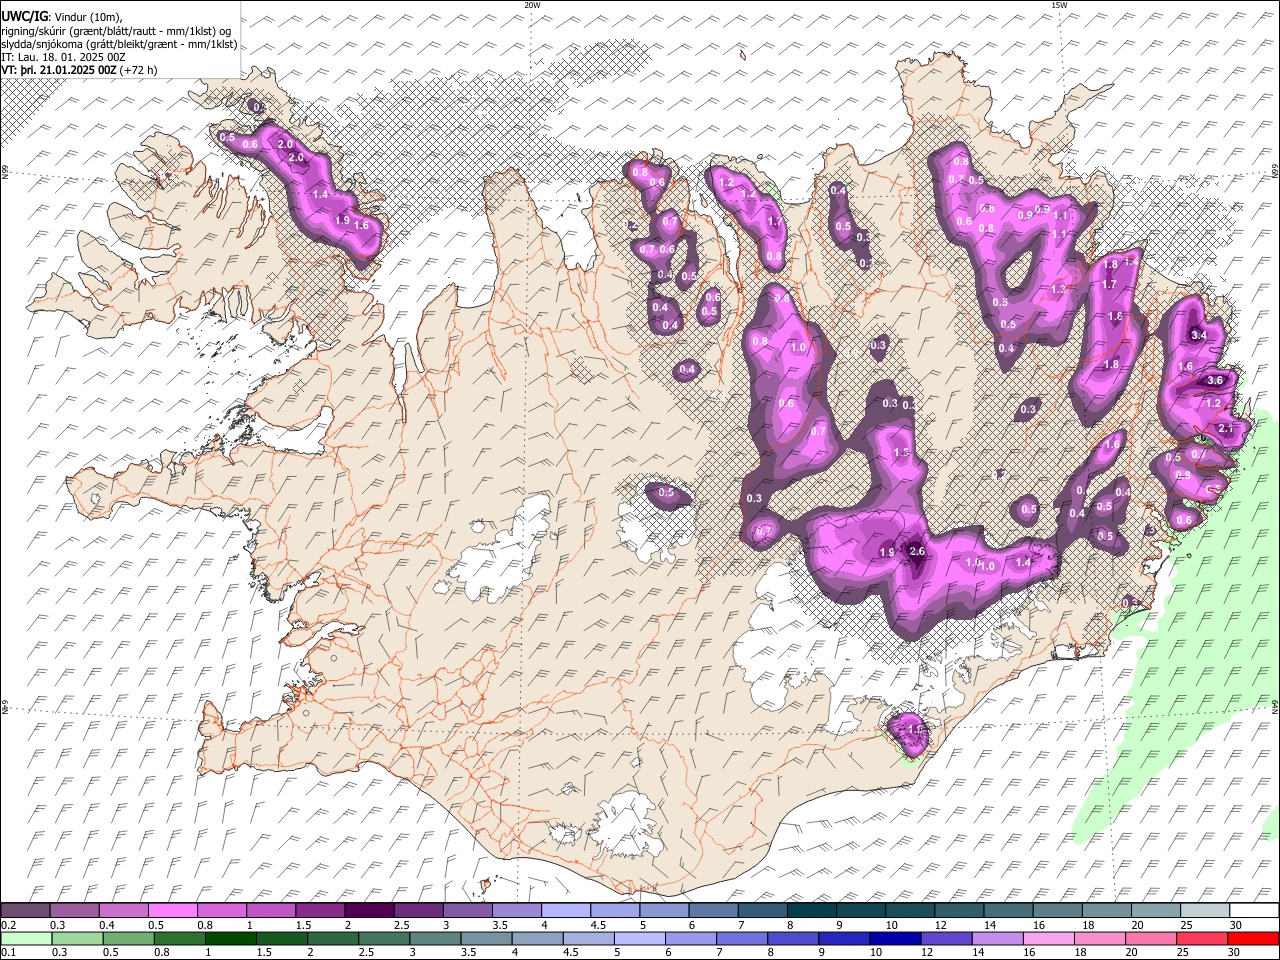Select the darkest green swatch labeled 1
This screenshot has height=960, width=1280.
pyautogui.click(x=231, y=938)
